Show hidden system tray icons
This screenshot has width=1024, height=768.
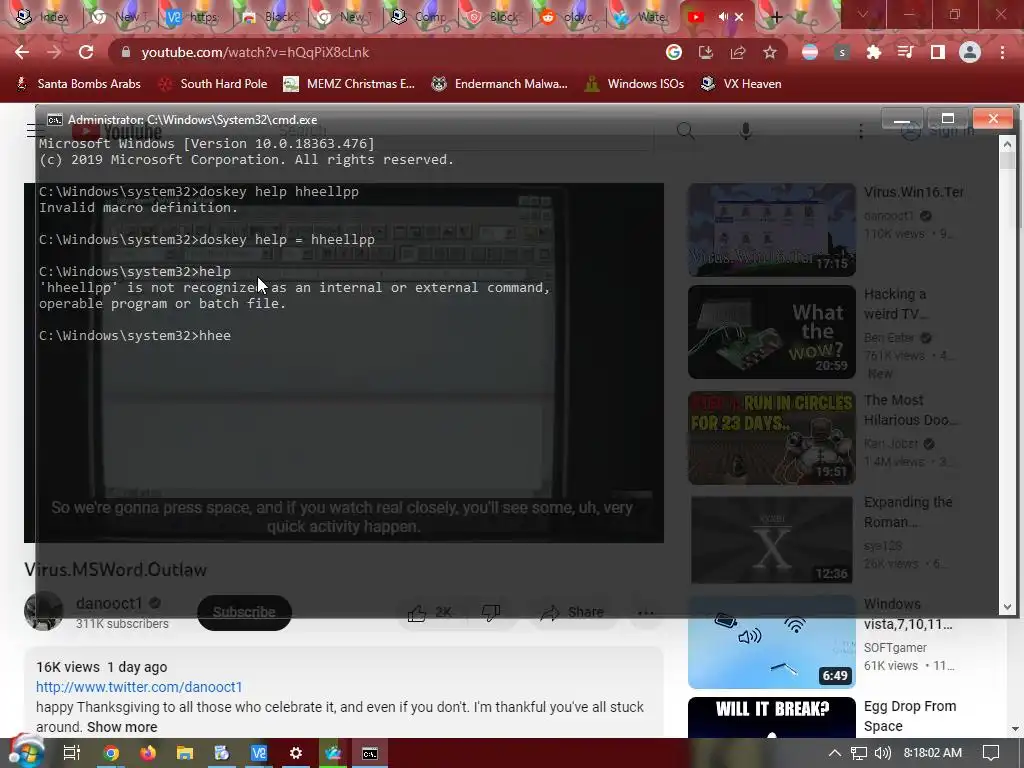834,753
